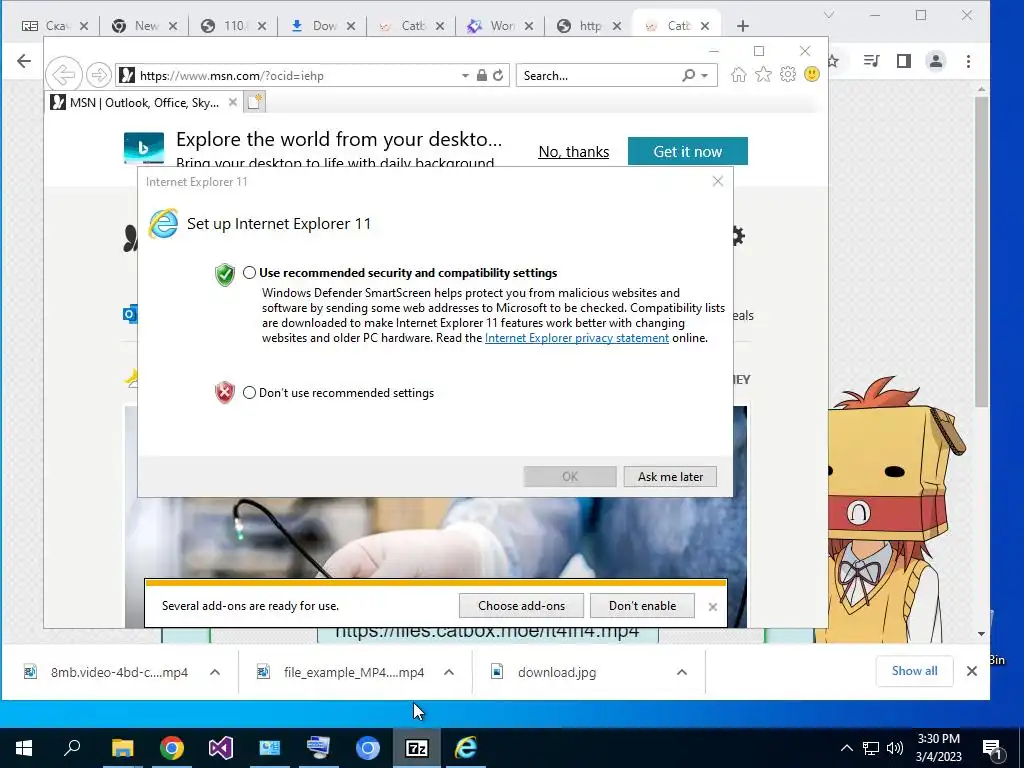Open the notification center icon
This screenshot has height=768, width=1024.
click(x=992, y=748)
